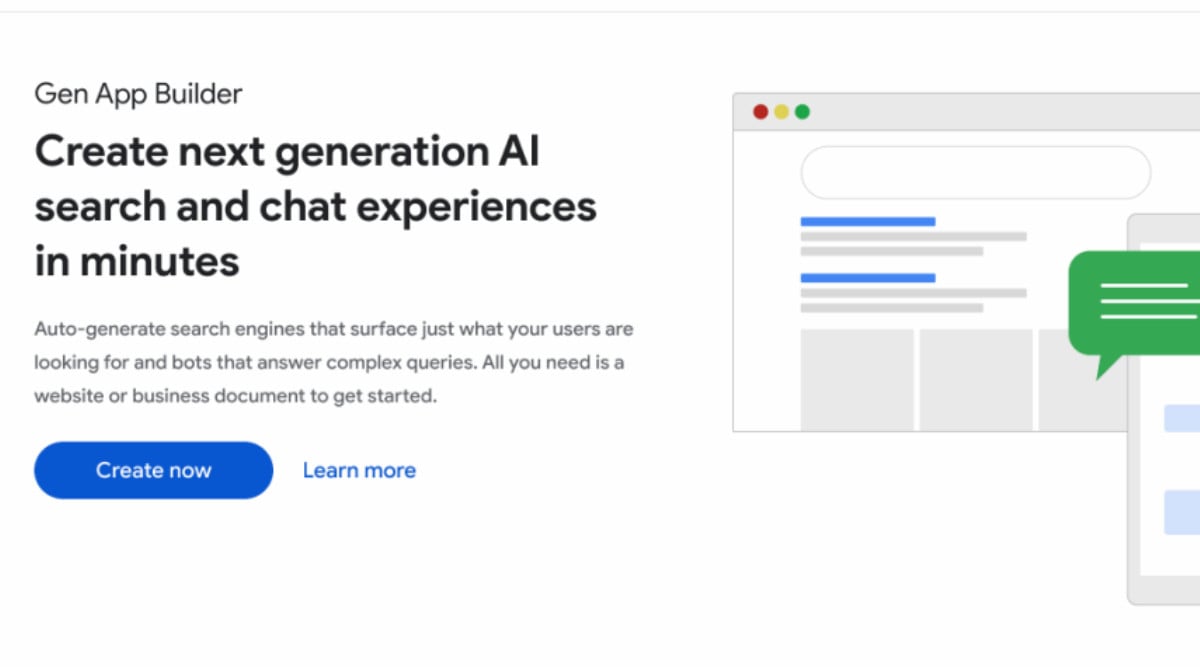The image size is (1200, 667).
Task: Click the first blue search result link
Action: [x=866, y=220]
